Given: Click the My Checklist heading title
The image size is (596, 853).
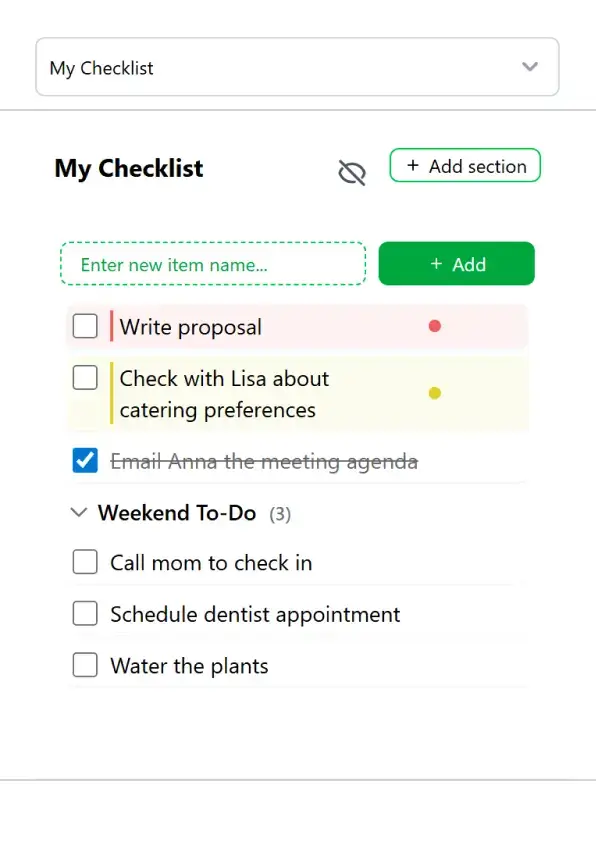Looking at the screenshot, I should click(x=129, y=169).
